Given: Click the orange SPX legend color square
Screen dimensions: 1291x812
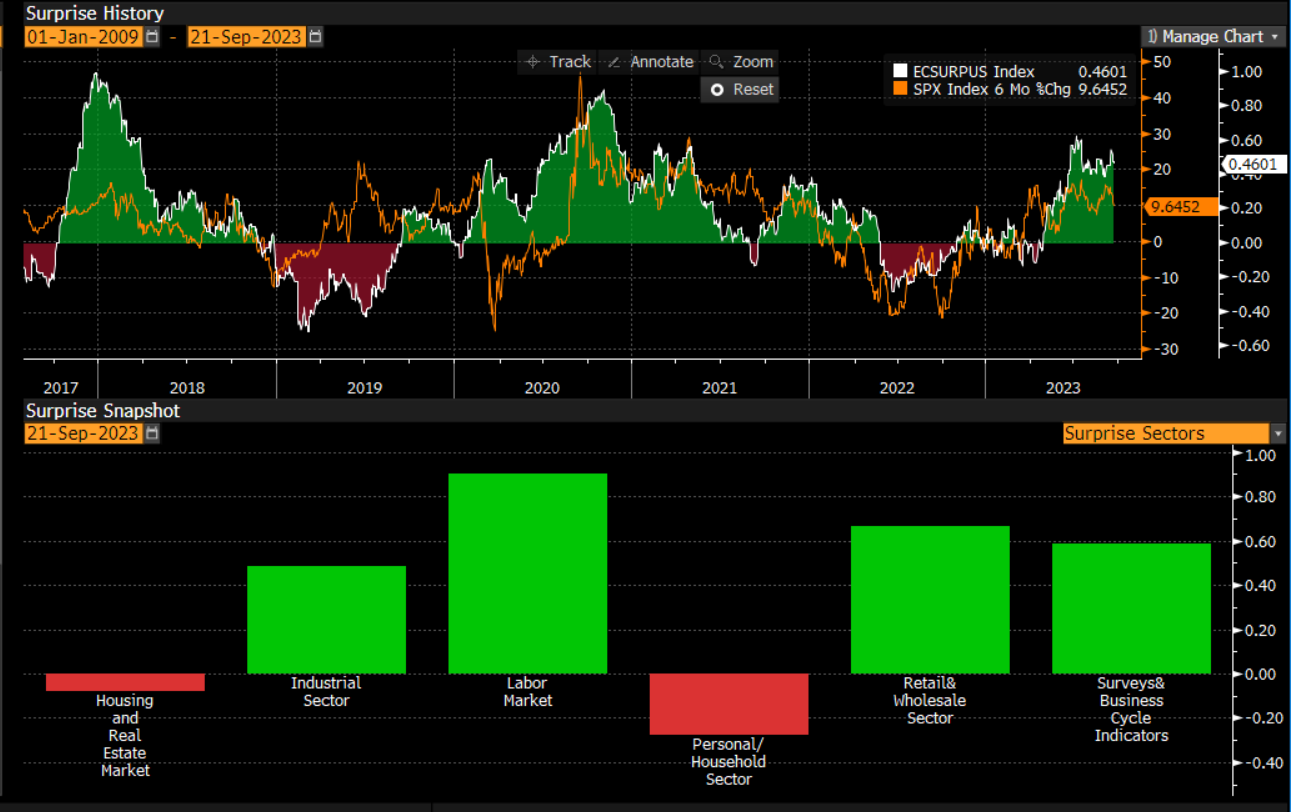Looking at the screenshot, I should 900,89.
